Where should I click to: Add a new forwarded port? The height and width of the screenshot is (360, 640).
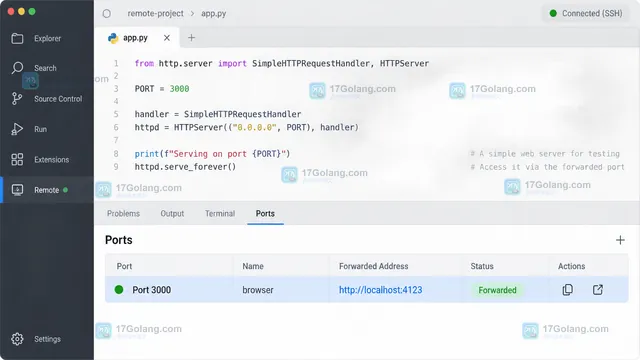[x=620, y=240]
